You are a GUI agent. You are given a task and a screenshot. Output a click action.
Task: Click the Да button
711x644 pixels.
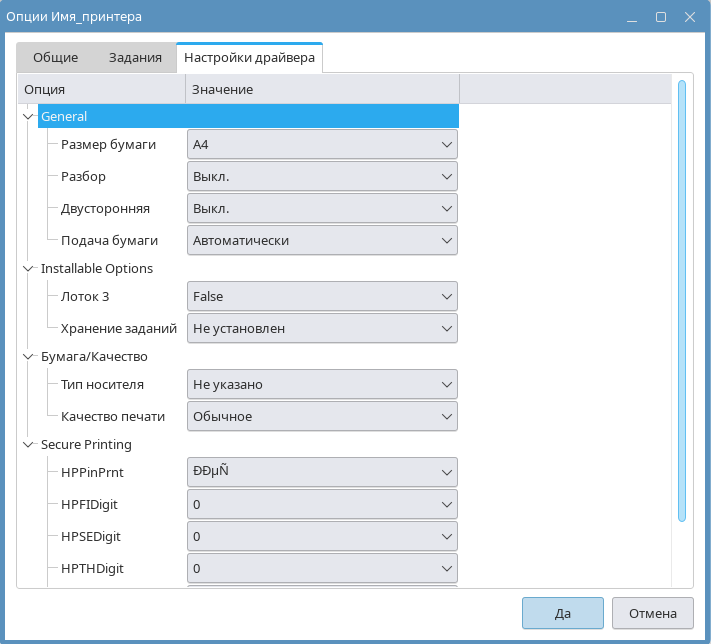(562, 613)
